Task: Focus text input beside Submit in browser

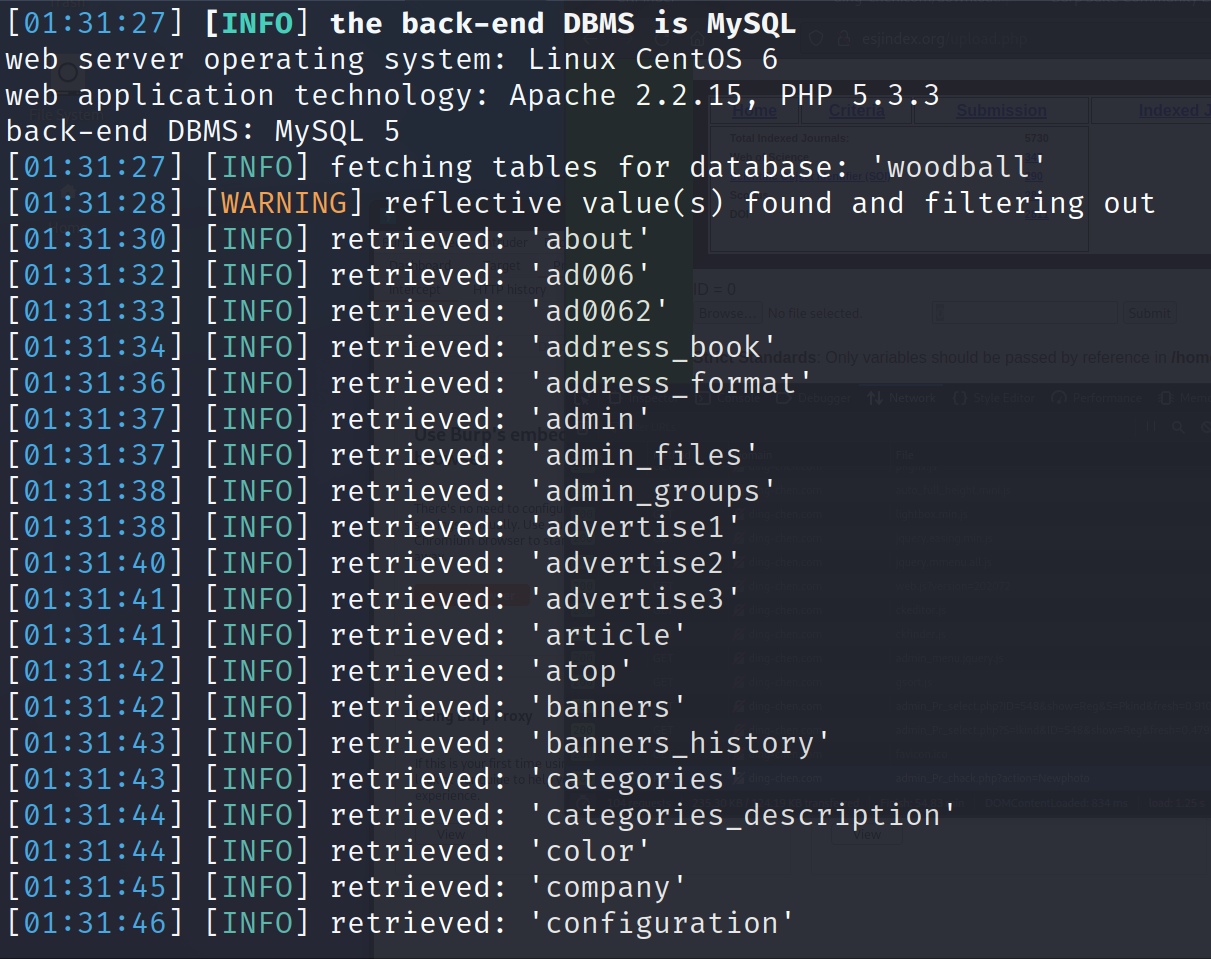Action: click(x=1025, y=314)
